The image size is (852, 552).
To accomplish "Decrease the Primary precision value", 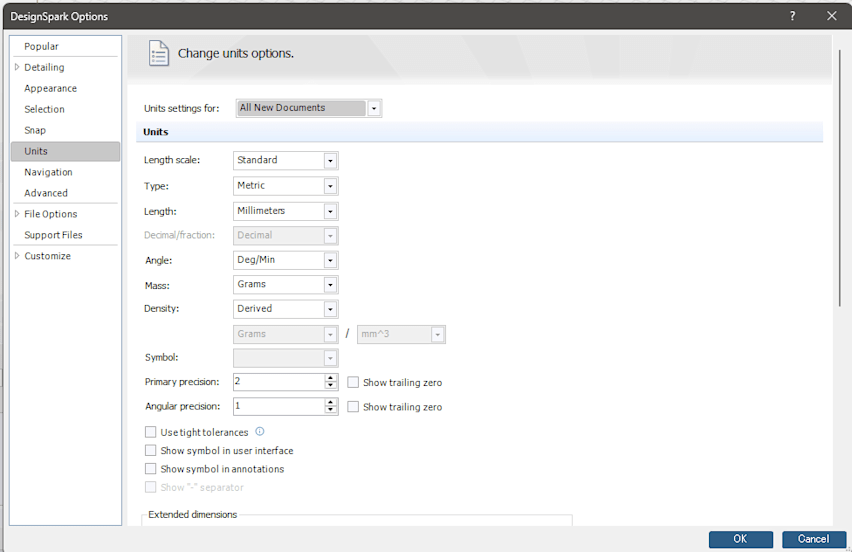I will (x=330, y=386).
